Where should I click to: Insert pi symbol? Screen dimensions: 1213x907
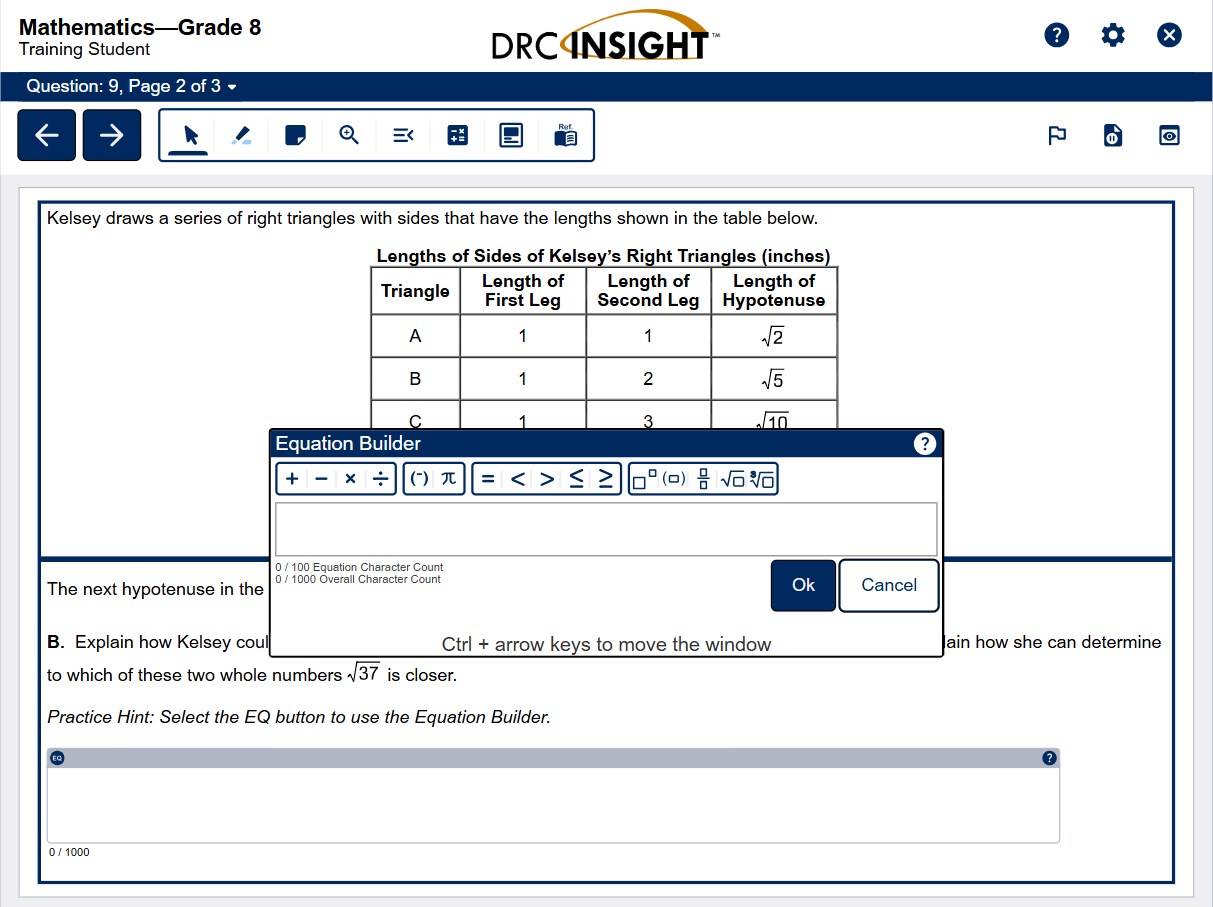pyautogui.click(x=448, y=479)
